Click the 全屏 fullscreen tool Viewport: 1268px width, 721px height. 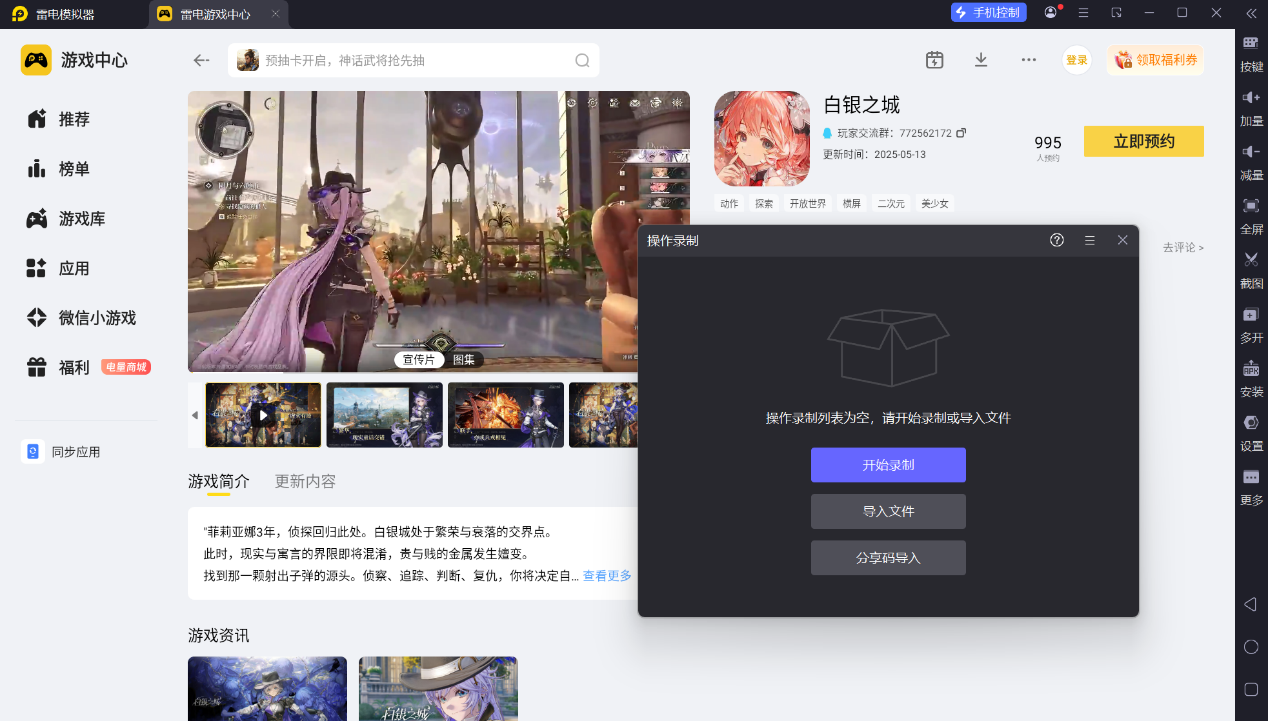[x=1251, y=216]
